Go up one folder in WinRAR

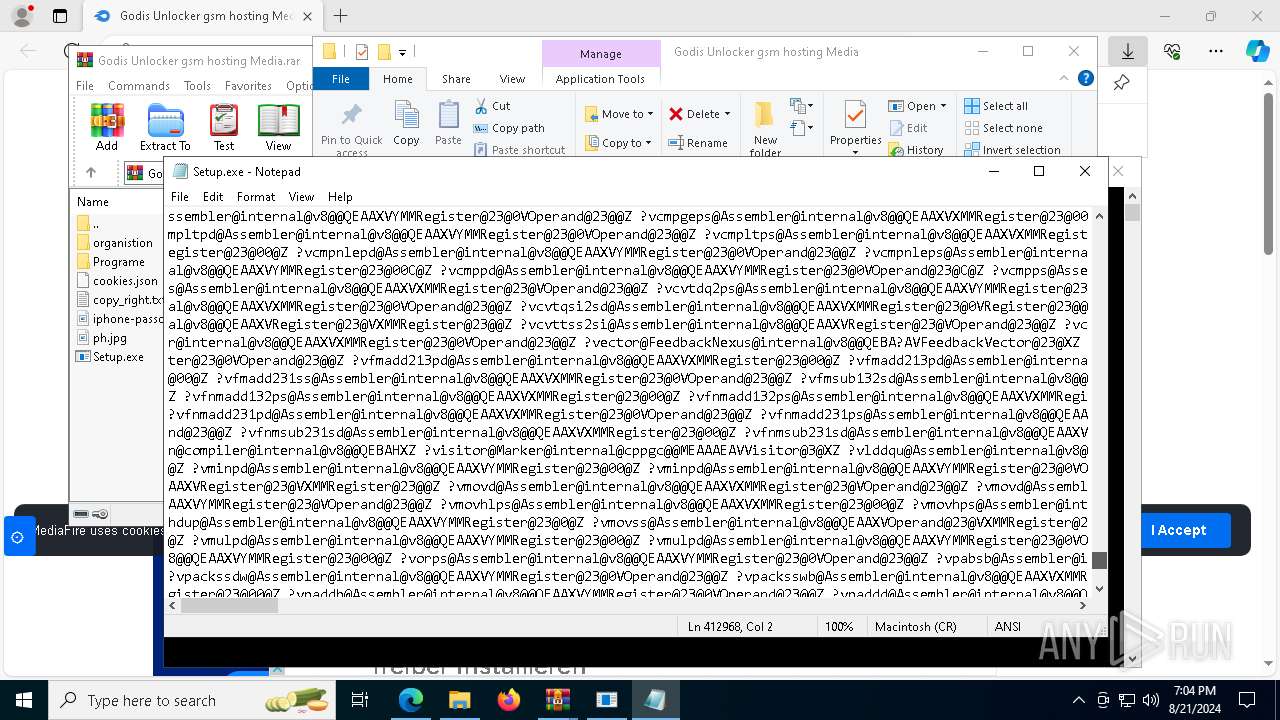[x=91, y=173]
